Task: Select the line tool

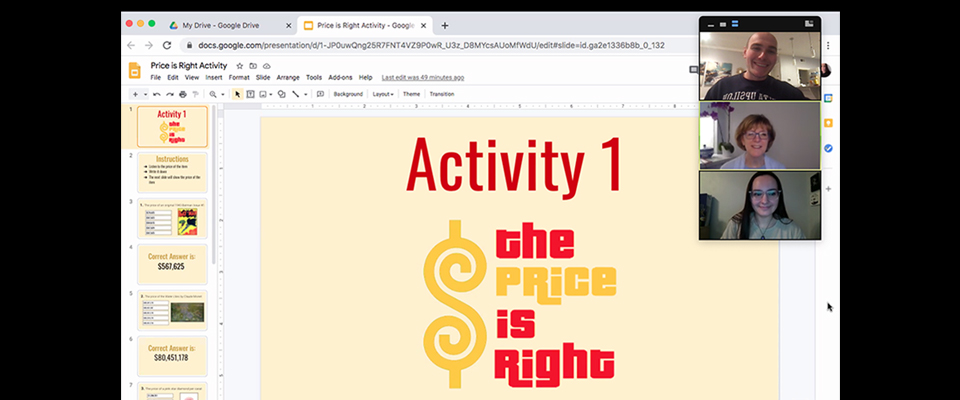Action: pyautogui.click(x=296, y=94)
